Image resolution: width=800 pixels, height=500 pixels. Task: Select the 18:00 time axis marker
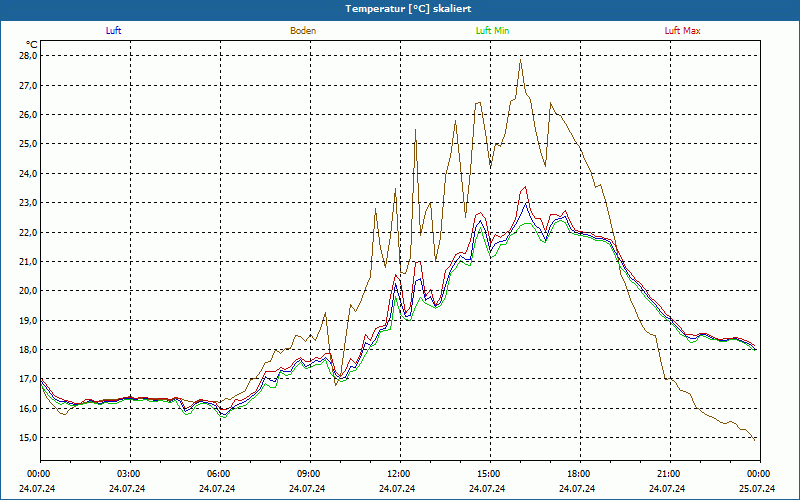(579, 474)
